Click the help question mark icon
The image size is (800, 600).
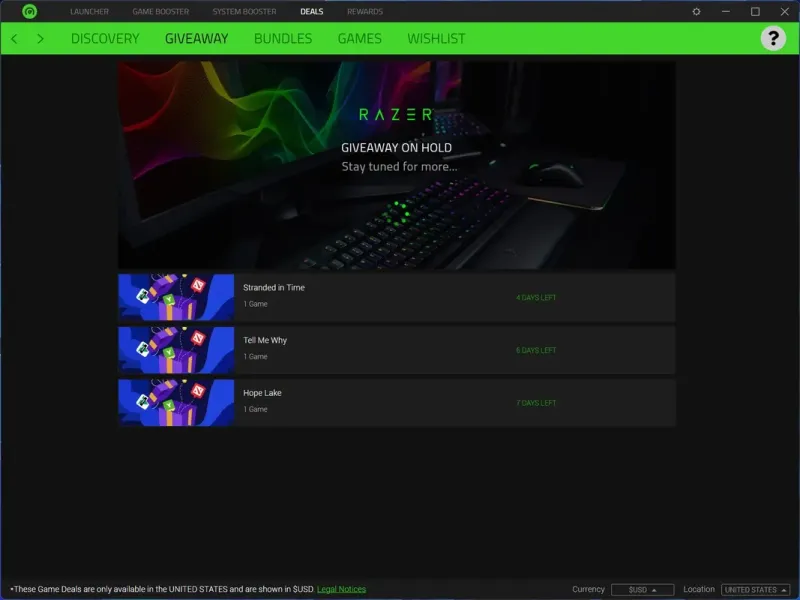(x=773, y=38)
